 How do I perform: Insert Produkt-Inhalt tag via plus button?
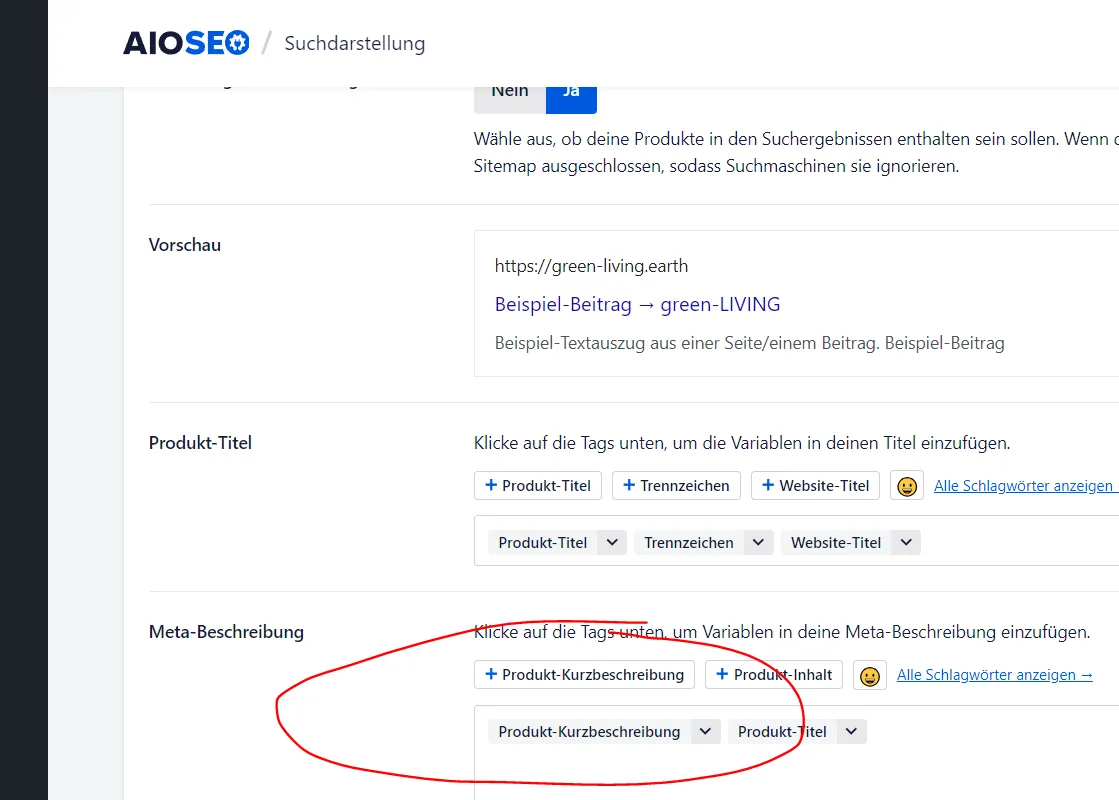pyautogui.click(x=774, y=674)
